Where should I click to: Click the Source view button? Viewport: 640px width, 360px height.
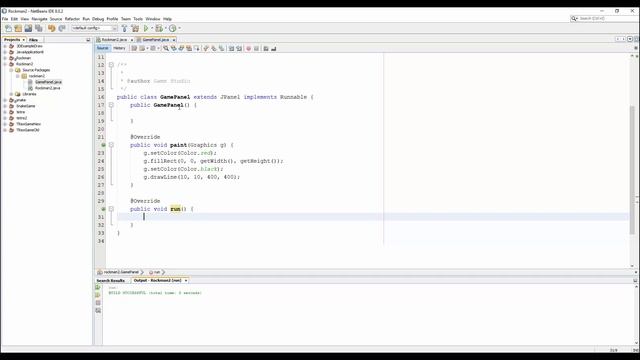point(102,48)
